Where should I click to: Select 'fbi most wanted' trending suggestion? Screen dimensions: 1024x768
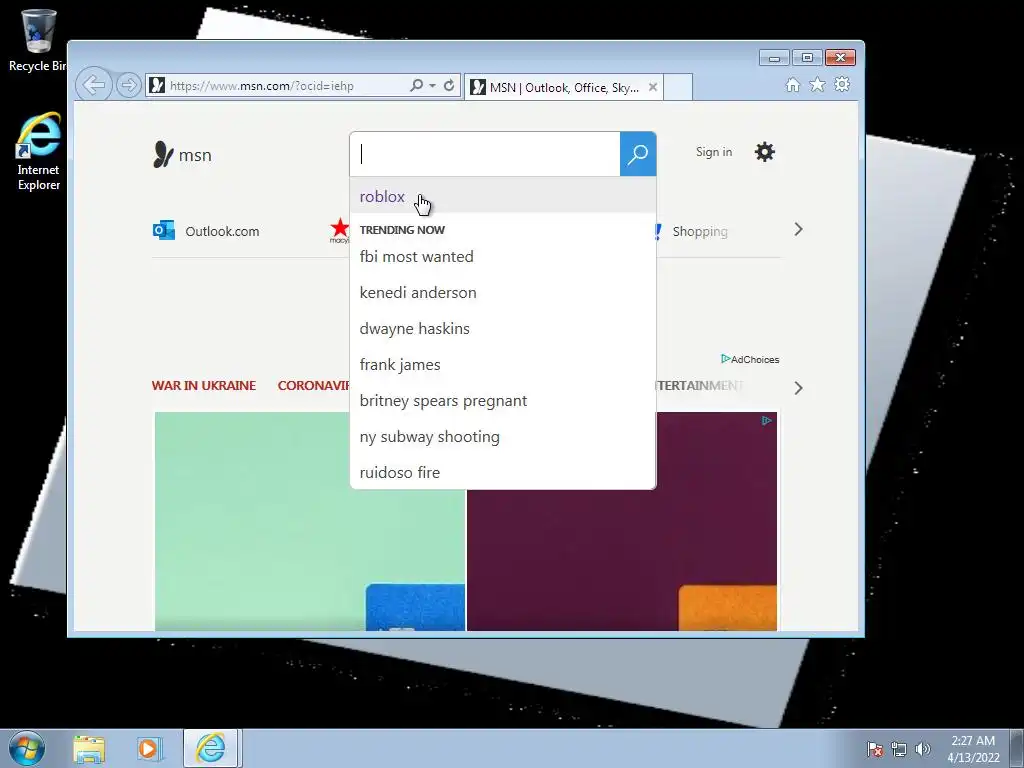(503, 257)
